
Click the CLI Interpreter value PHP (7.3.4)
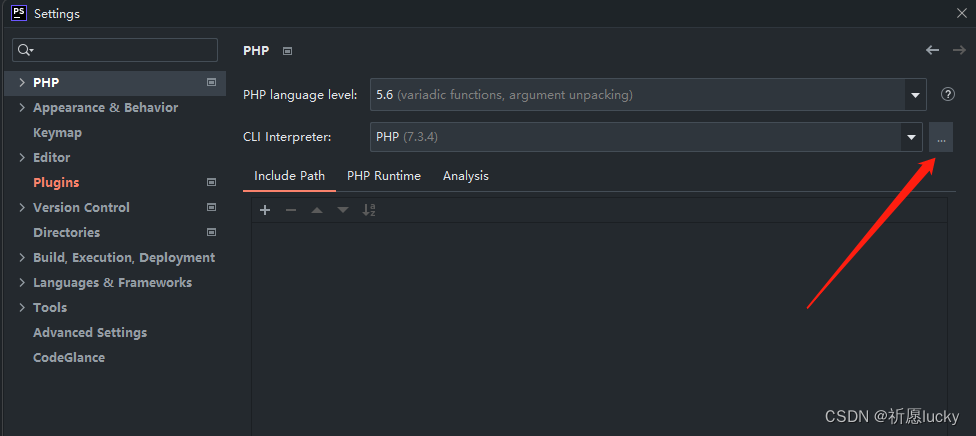click(x=407, y=137)
